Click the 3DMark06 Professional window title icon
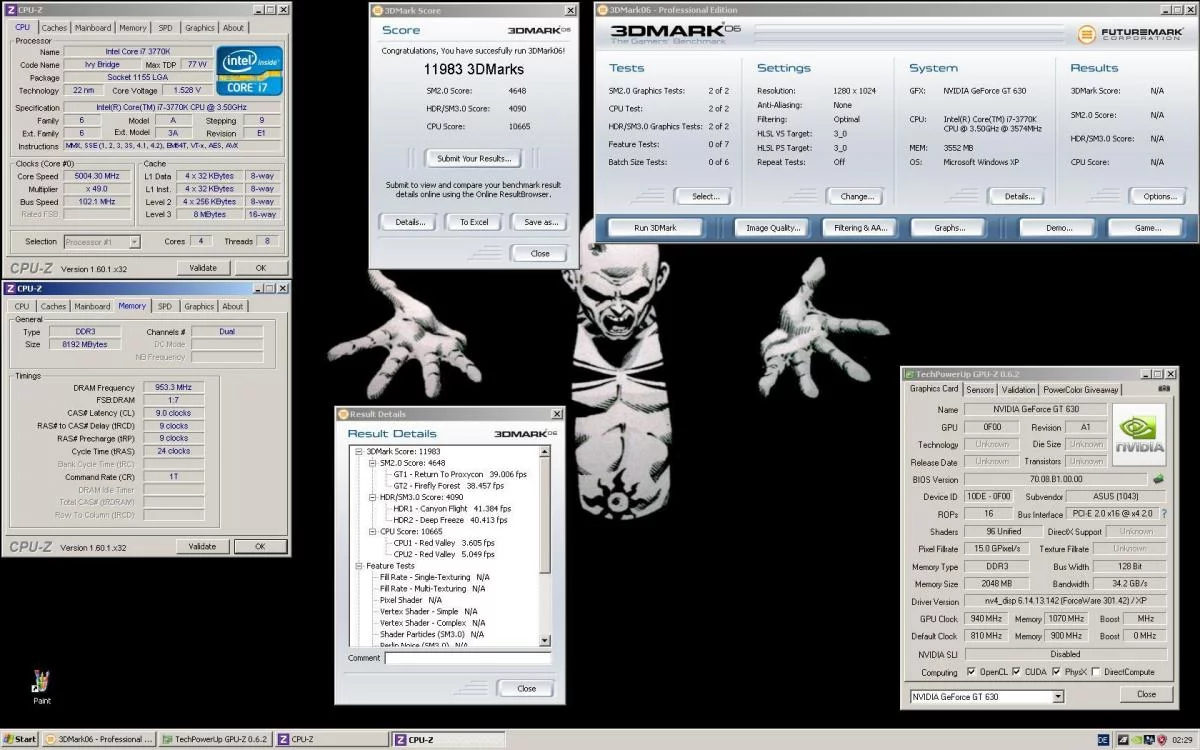 click(x=603, y=10)
